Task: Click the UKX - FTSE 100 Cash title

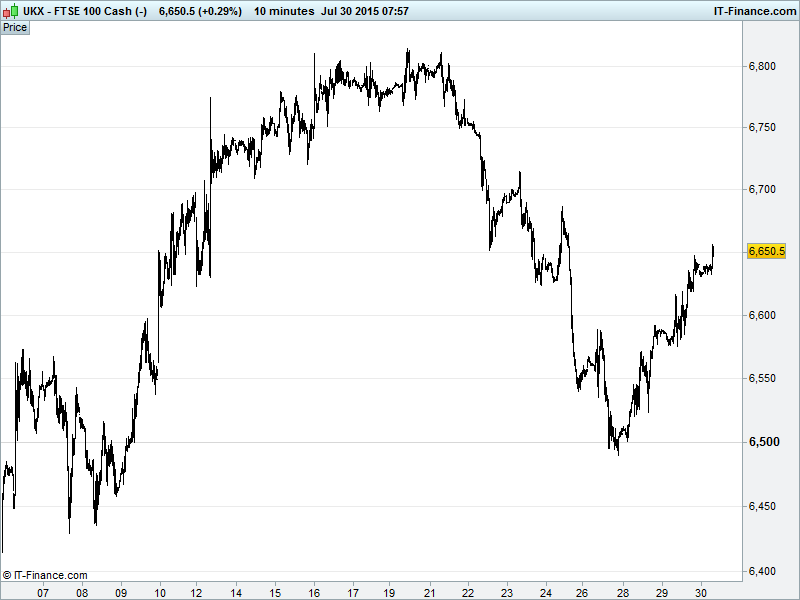Action: coord(75,9)
